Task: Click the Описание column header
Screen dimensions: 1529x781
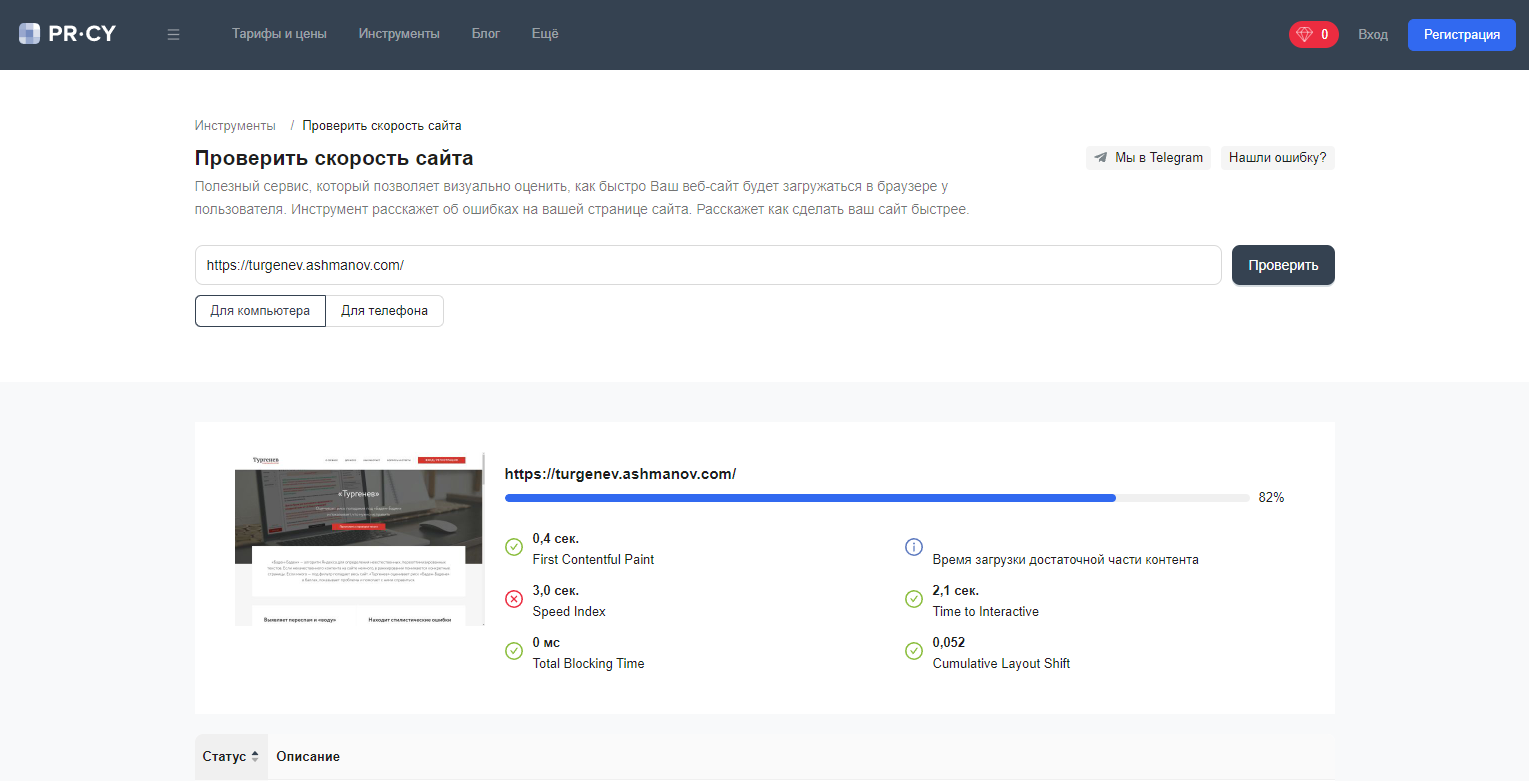Action: point(308,756)
